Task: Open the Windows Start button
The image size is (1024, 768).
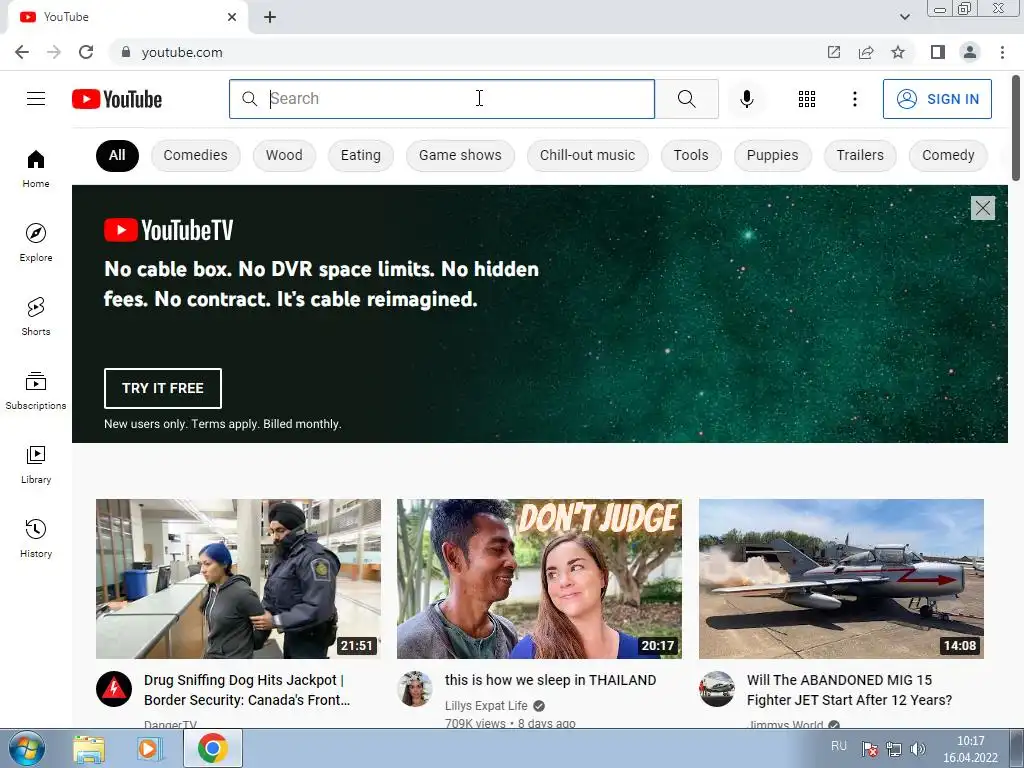Action: [26, 748]
